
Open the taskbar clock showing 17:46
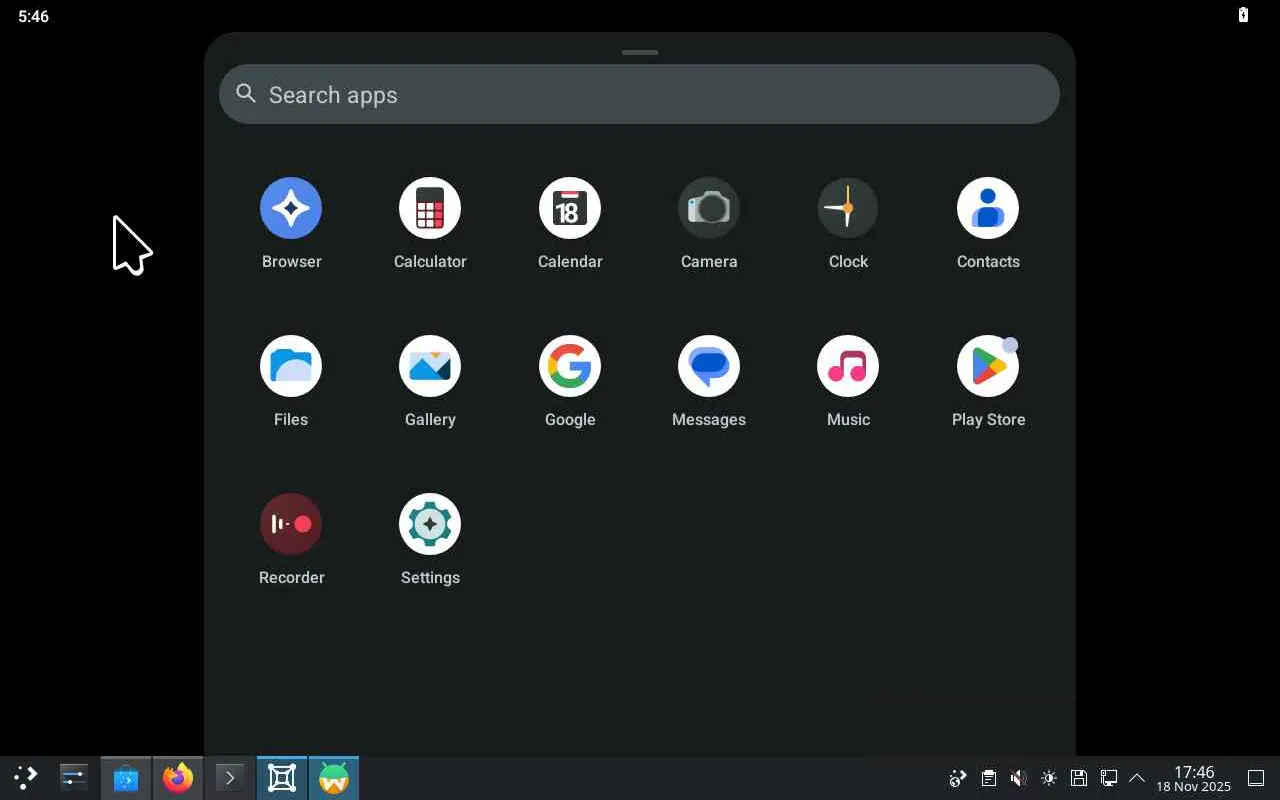coord(1194,778)
